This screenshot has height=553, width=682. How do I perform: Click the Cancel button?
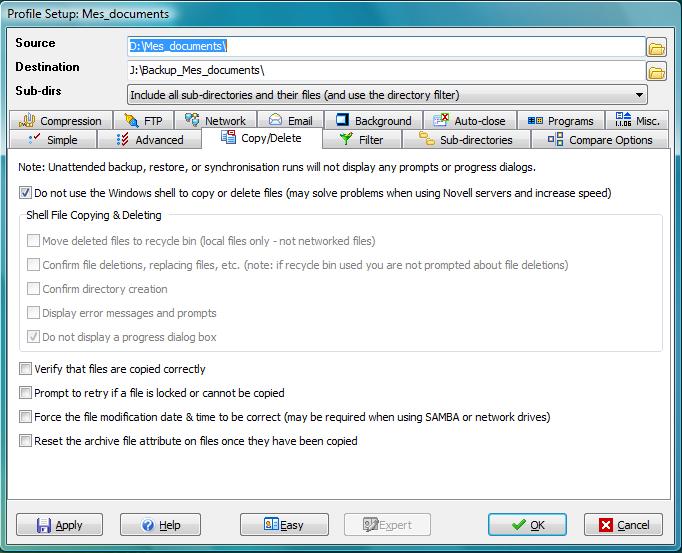(623, 525)
